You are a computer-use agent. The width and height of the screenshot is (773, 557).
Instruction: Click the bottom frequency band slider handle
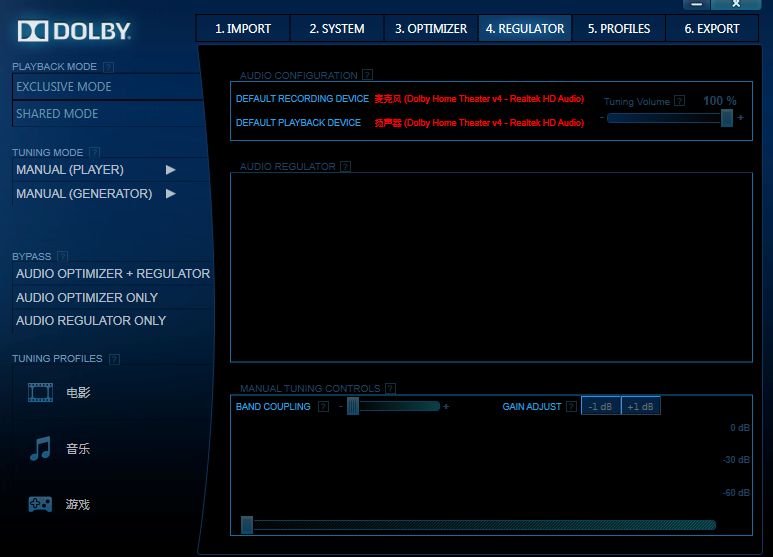(x=247, y=525)
